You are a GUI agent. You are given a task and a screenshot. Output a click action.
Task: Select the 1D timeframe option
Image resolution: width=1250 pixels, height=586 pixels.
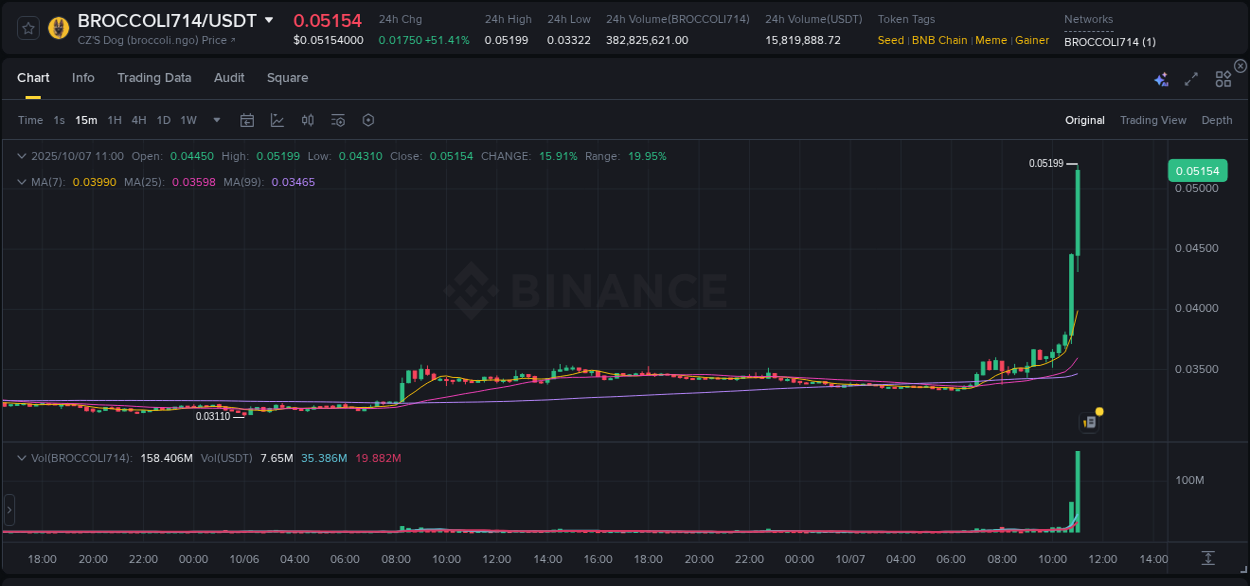(x=163, y=120)
